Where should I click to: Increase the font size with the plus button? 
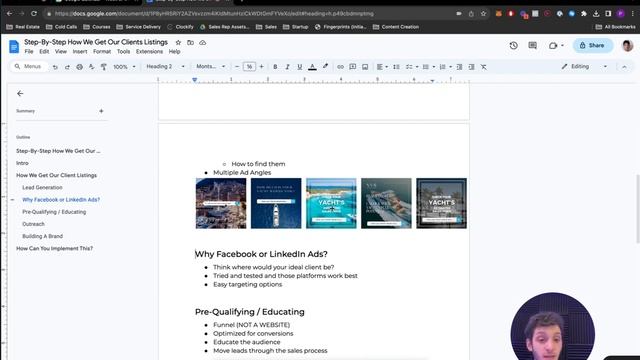tap(262, 67)
